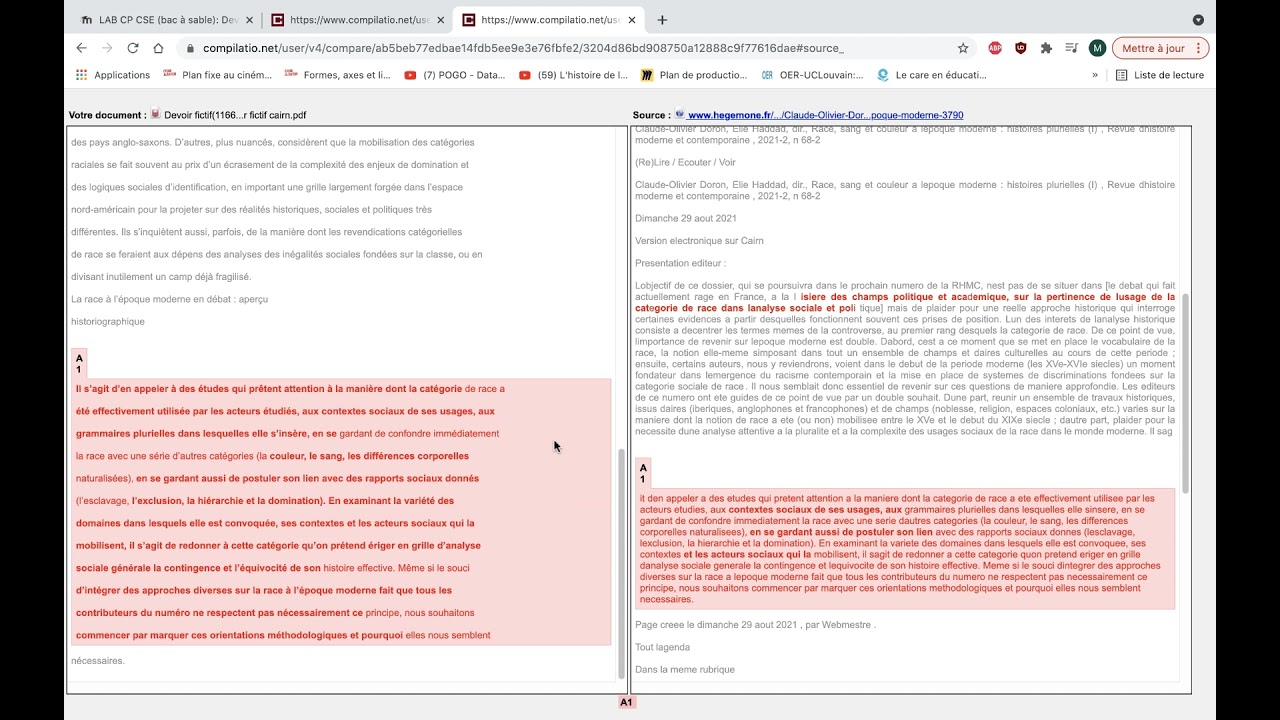Click the PDF icon next to Devoir fictif
Viewport: 1280px width, 720px height.
click(155, 114)
